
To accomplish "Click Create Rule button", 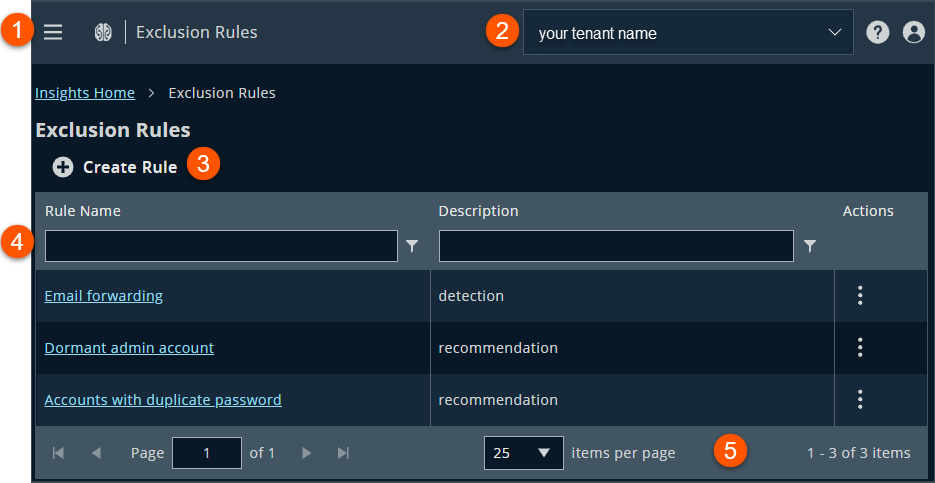I will coord(115,168).
